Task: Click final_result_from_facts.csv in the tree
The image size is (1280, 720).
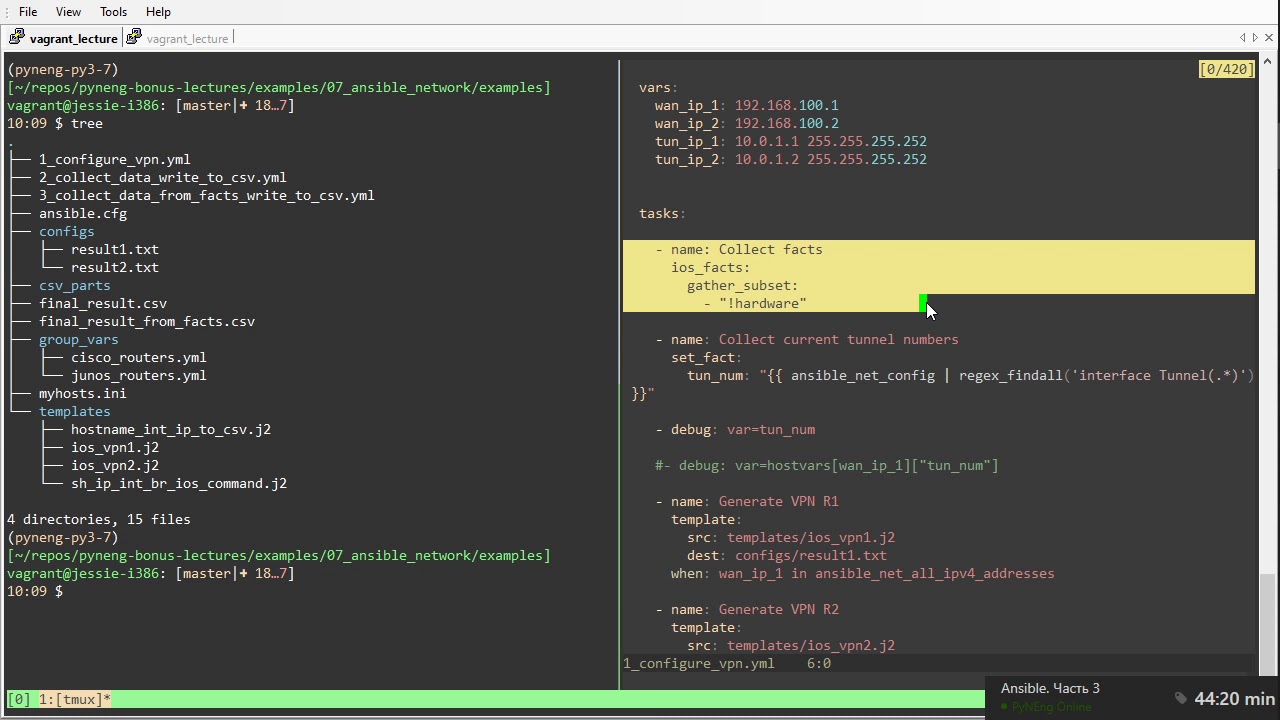Action: click(147, 321)
